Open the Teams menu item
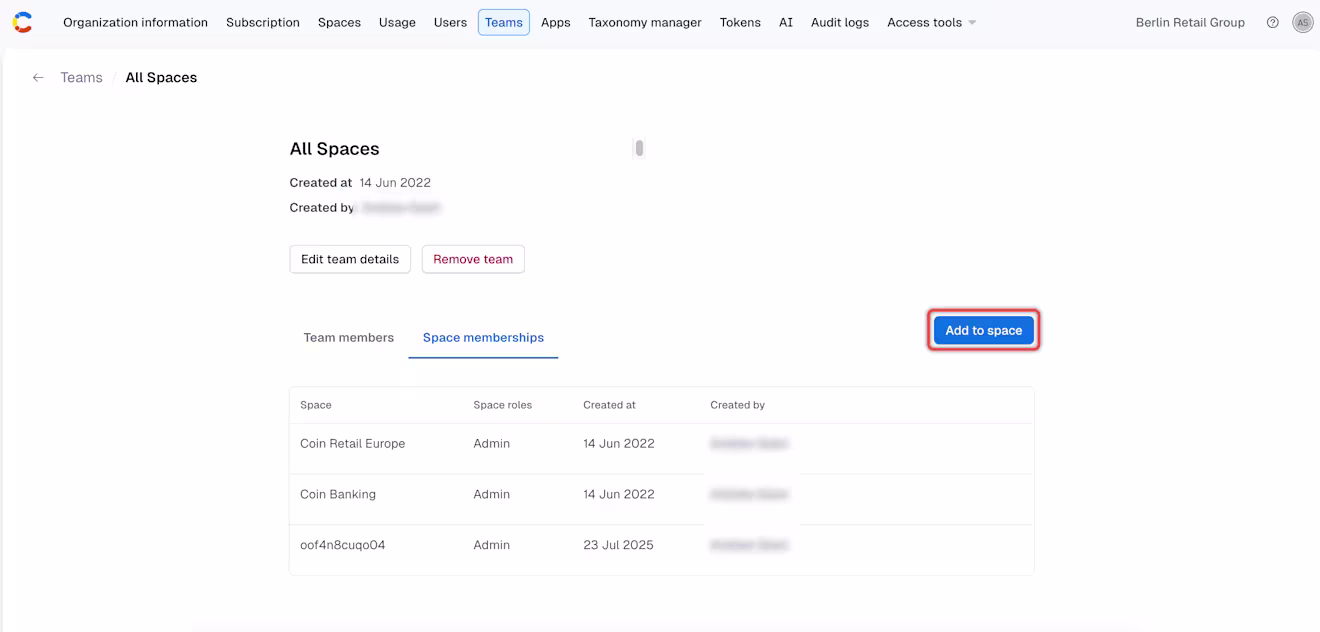Viewport: 1320px width, 632px height. (x=504, y=22)
